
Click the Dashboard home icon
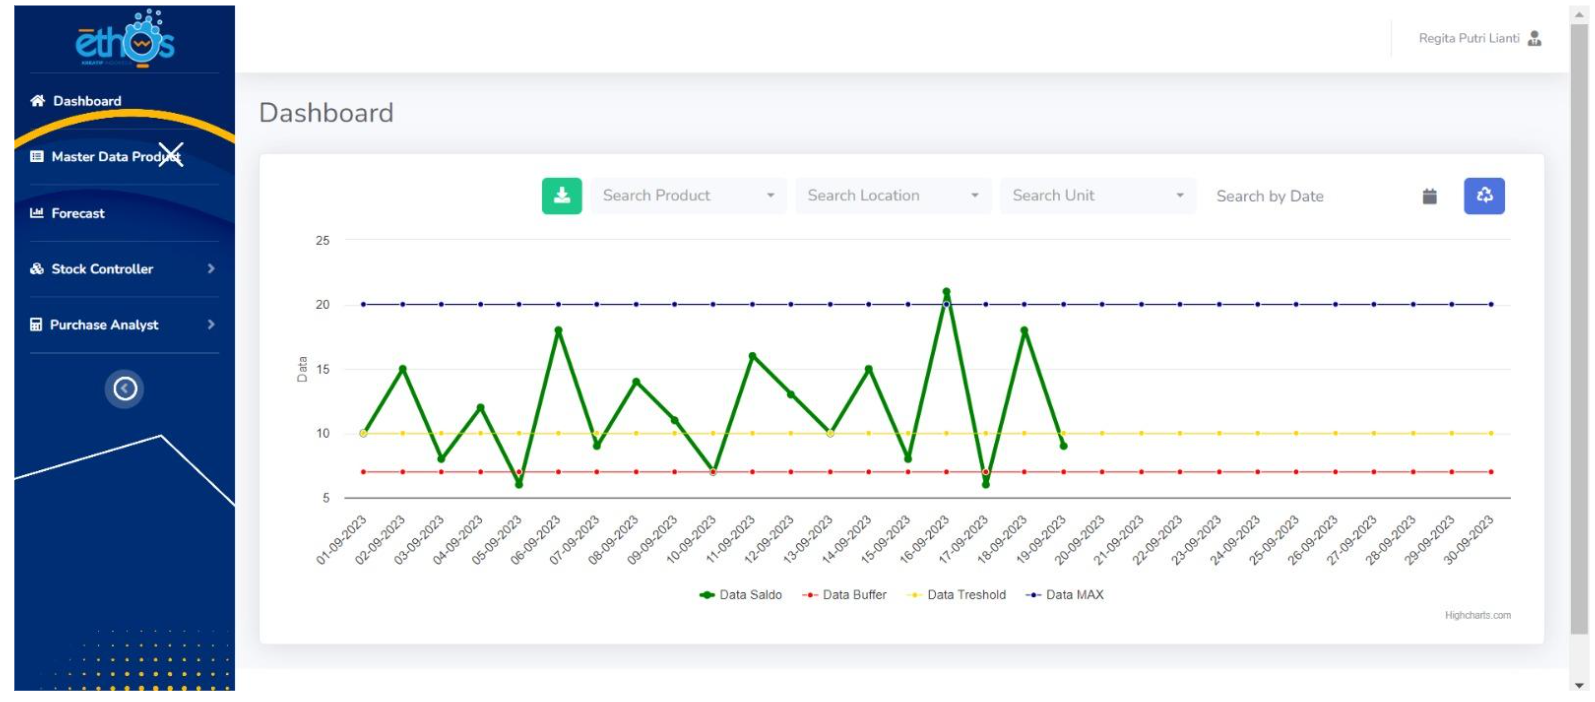coord(38,101)
